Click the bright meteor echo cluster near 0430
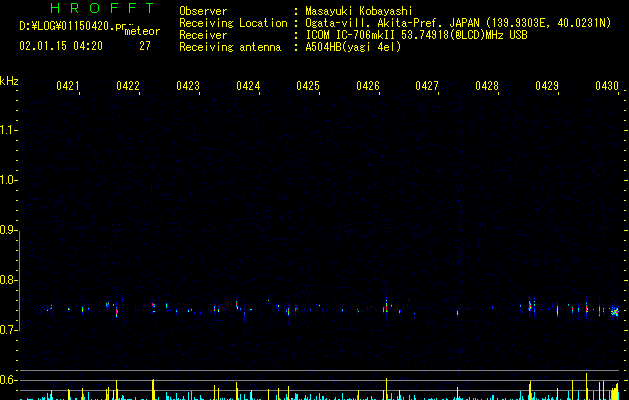 [615, 312]
